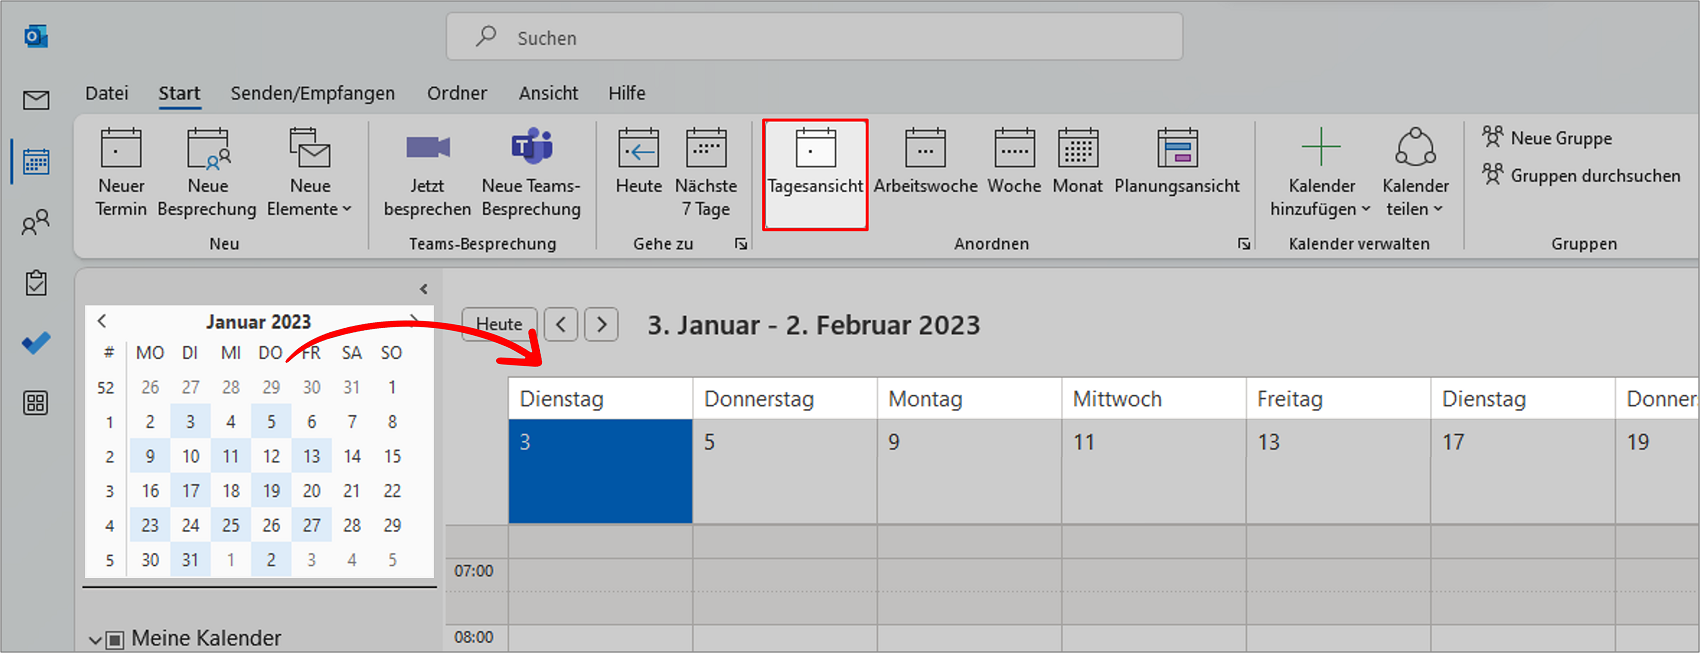
Task: Click the Heute button above calendar
Action: click(x=499, y=324)
